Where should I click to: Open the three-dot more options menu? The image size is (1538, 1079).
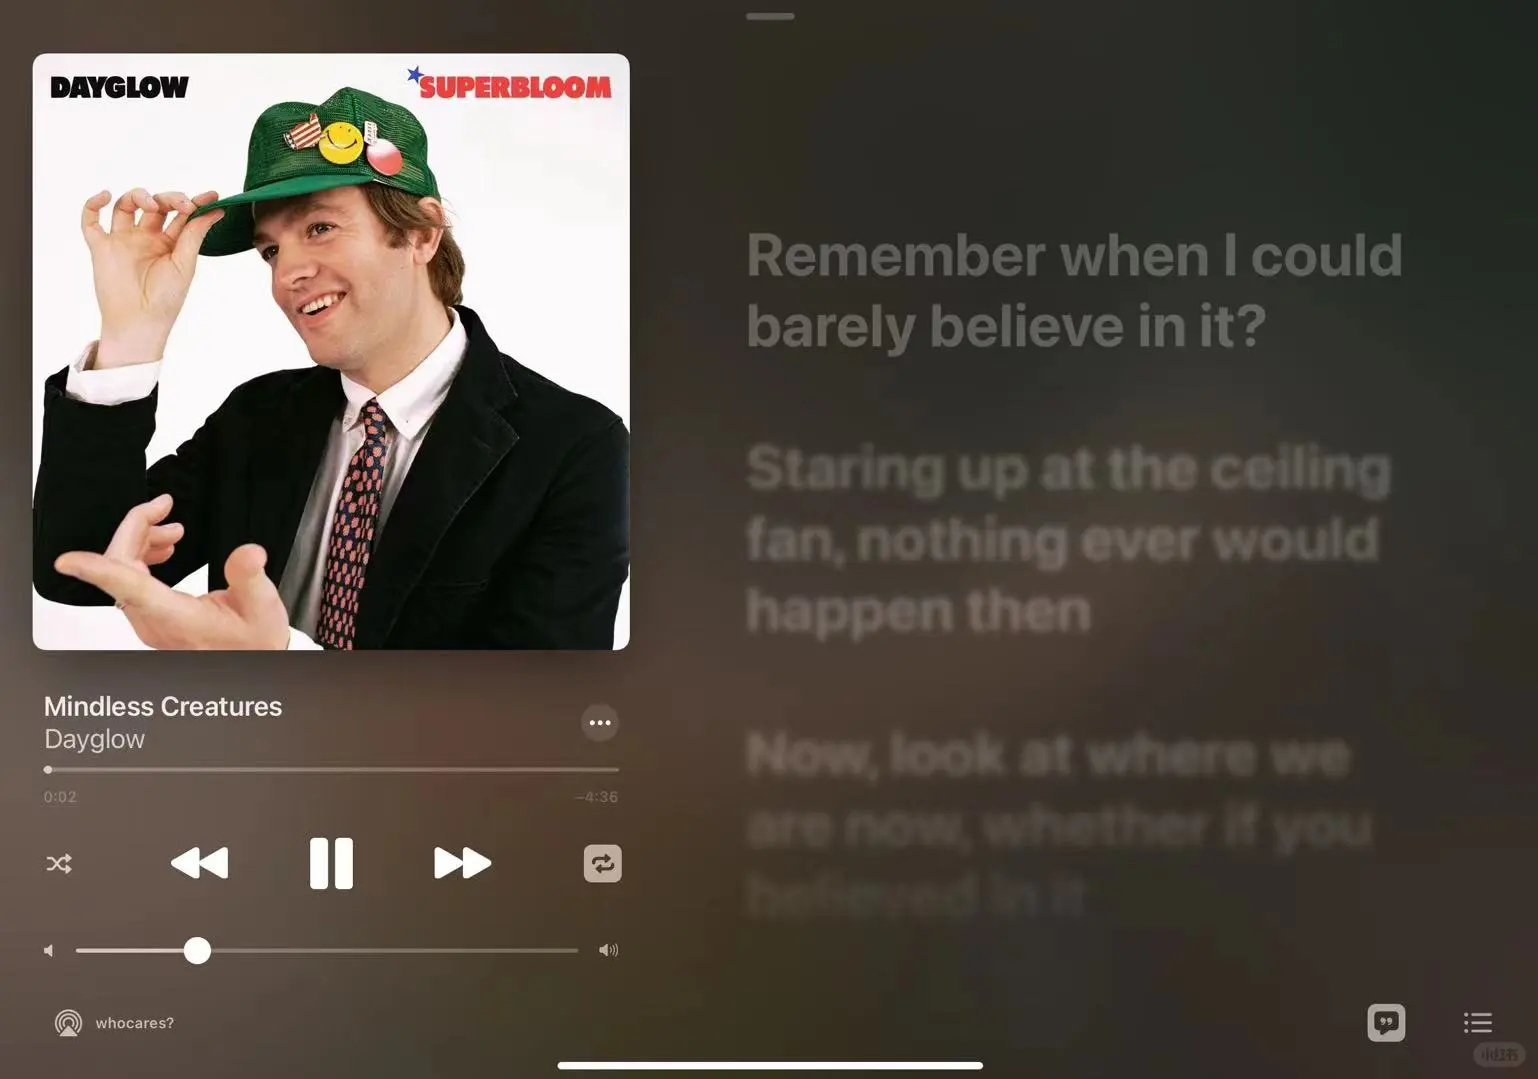(x=600, y=723)
